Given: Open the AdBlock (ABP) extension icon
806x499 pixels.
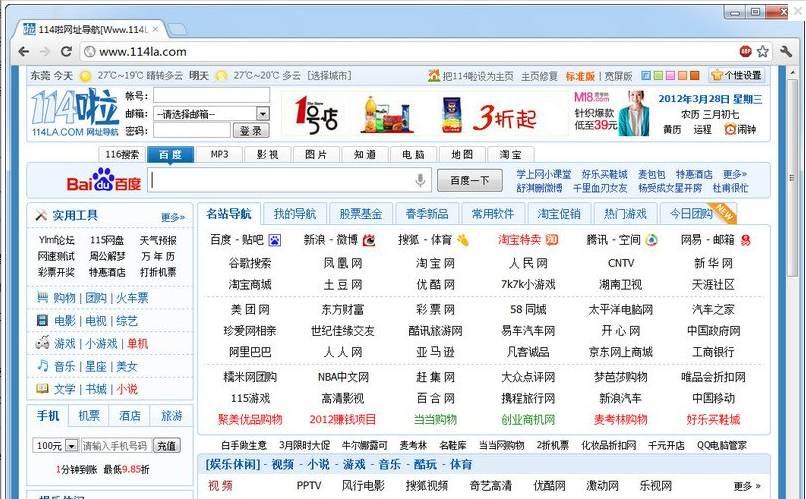Looking at the screenshot, I should click(x=745, y=51).
